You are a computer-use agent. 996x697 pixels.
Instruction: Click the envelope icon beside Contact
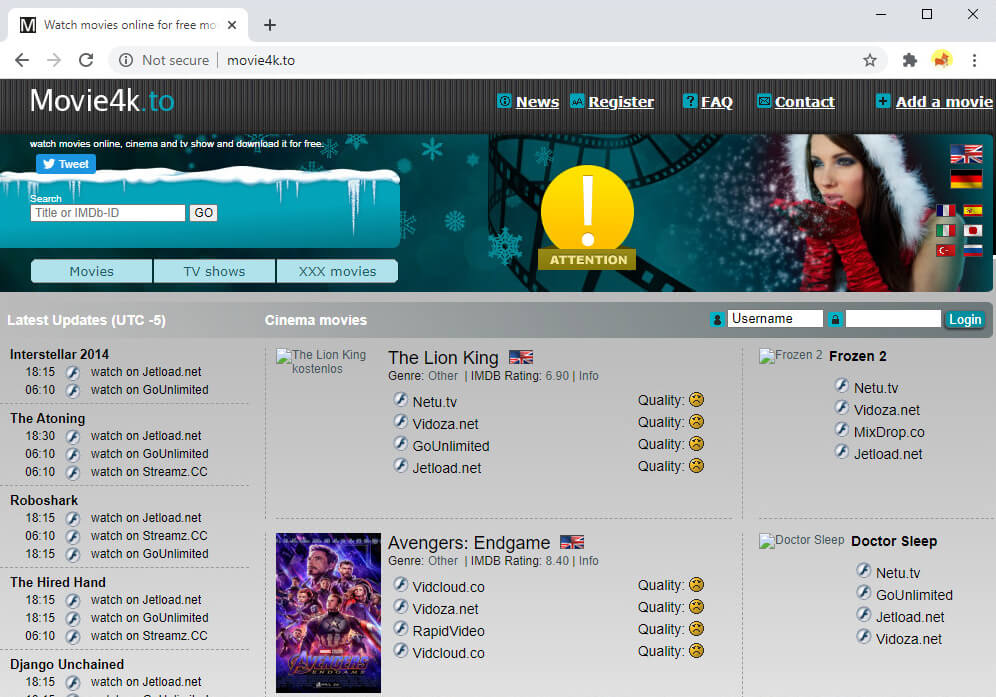764,101
